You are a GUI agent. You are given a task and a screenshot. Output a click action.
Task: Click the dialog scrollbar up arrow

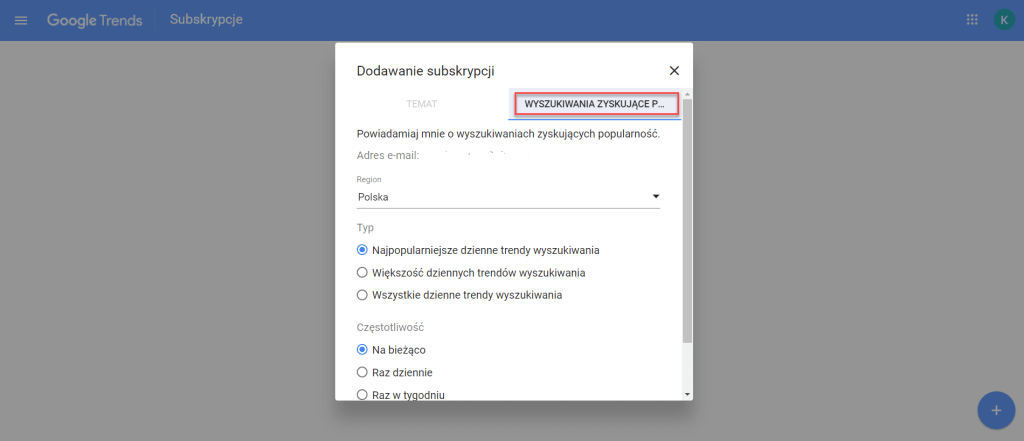pyautogui.click(x=687, y=94)
